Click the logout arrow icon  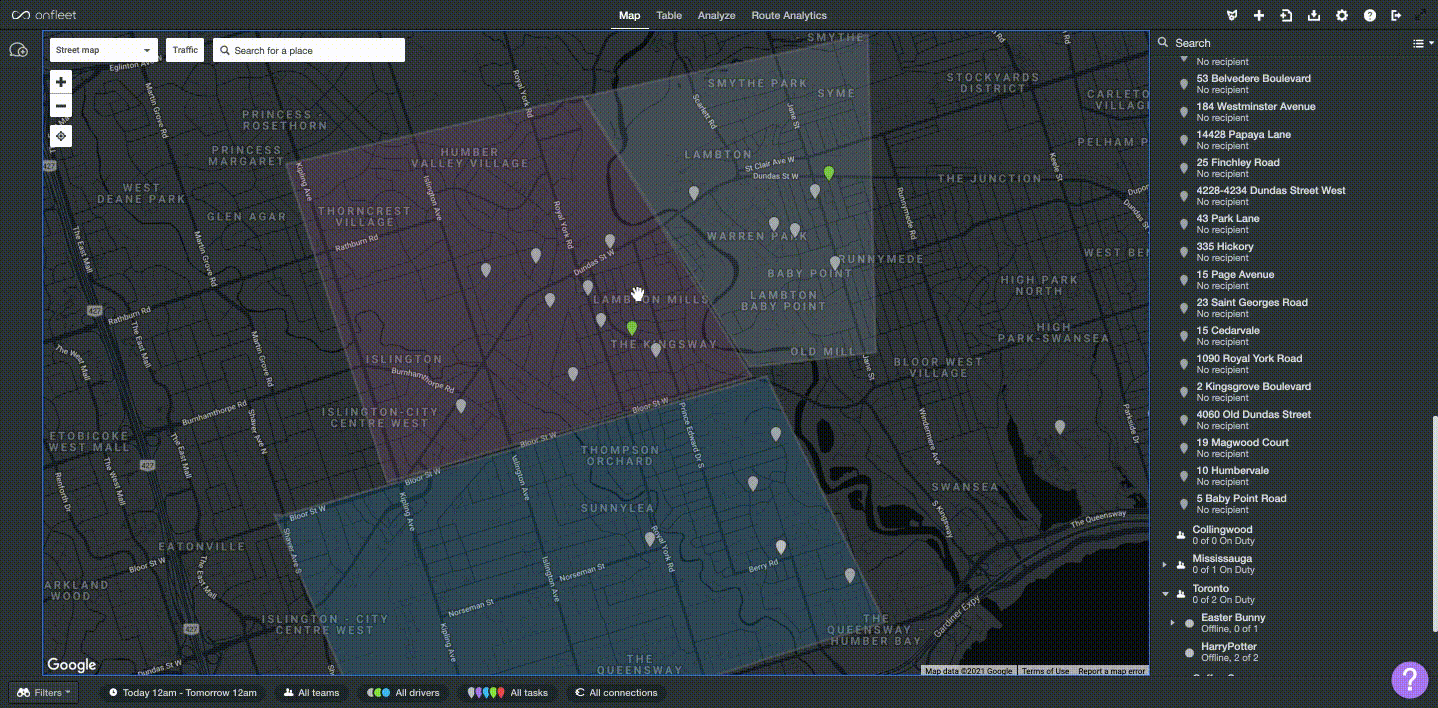coord(1397,16)
